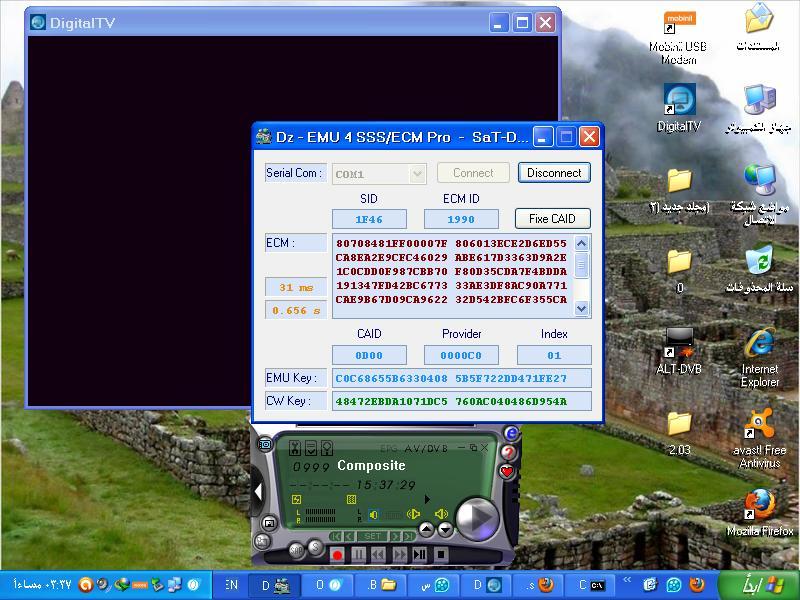The height and width of the screenshot is (600, 800).
Task: Open the folder named 0
Action: click(680, 271)
